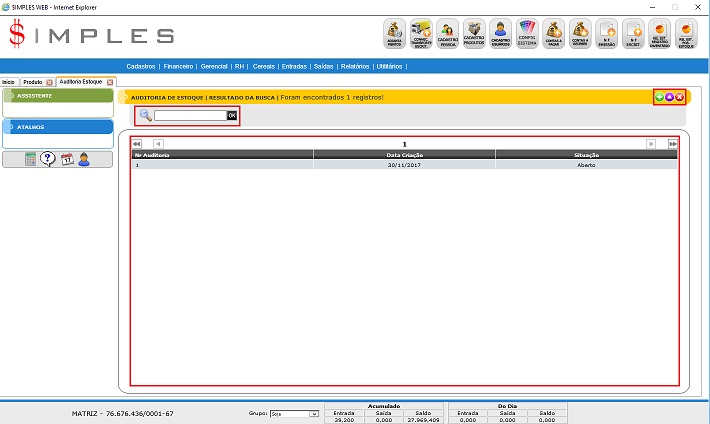Screen dimensions: 710x424
Task: Click the green add record button
Action: tap(659, 97)
